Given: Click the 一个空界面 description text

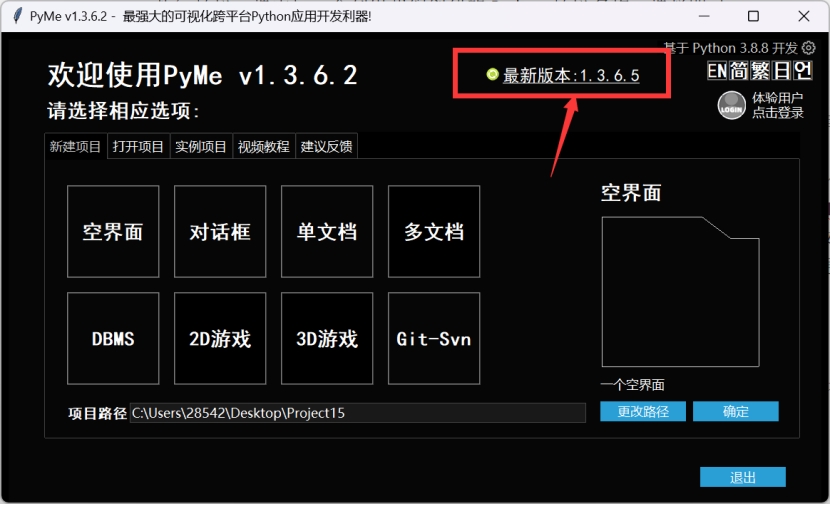Looking at the screenshot, I should click(633, 385).
